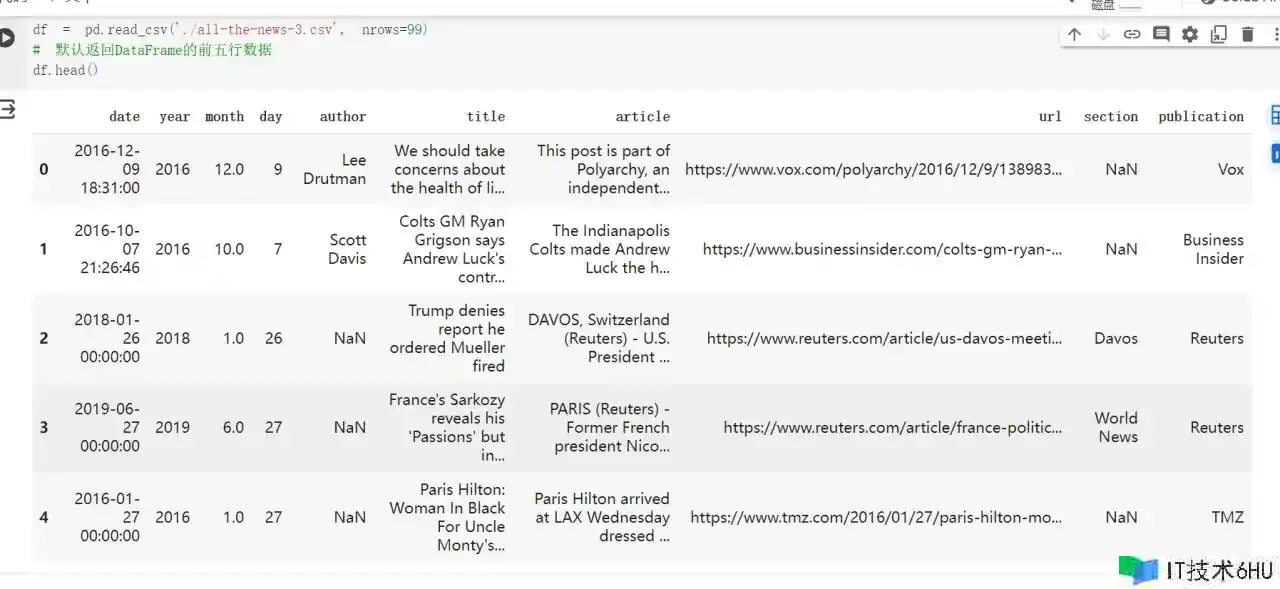Click the 'publication' column header
Viewport: 1280px width, 589px height.
(x=1201, y=117)
